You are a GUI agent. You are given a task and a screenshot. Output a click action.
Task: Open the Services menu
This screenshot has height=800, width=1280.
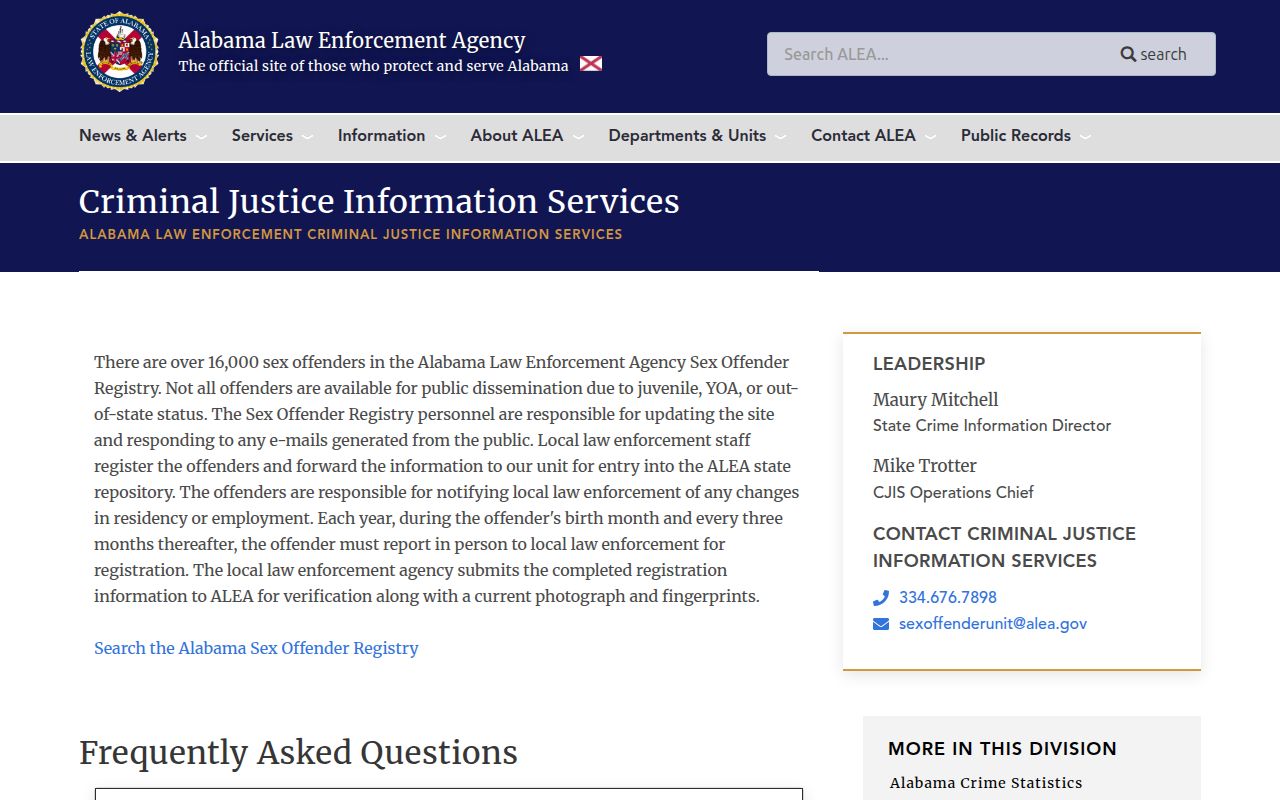[x=262, y=135]
